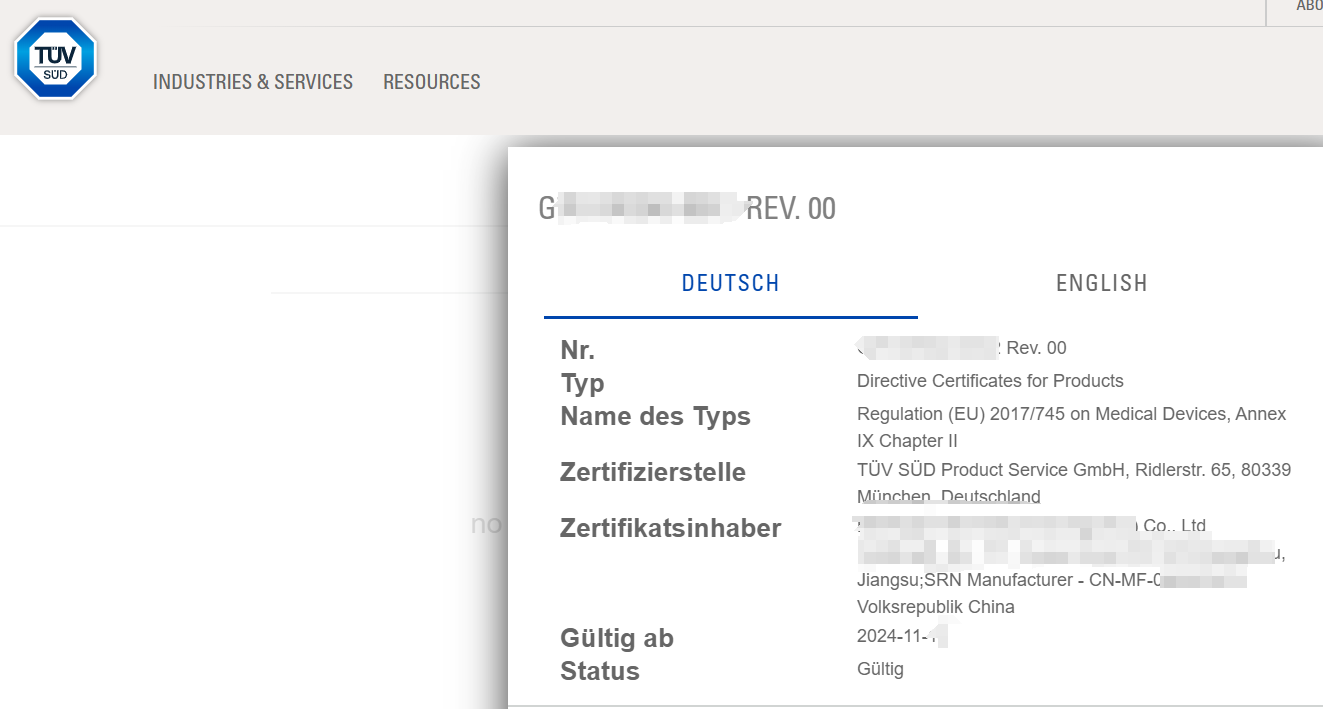Select the 'Zertifizierstelle' label

653,472
